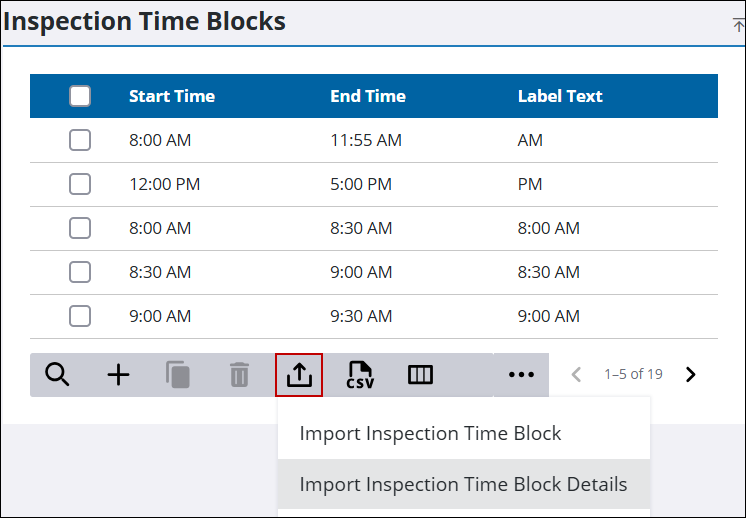This screenshot has height=518, width=746.
Task: Check the 8:00 AM to 11:55 AM row
Action: pos(80,140)
